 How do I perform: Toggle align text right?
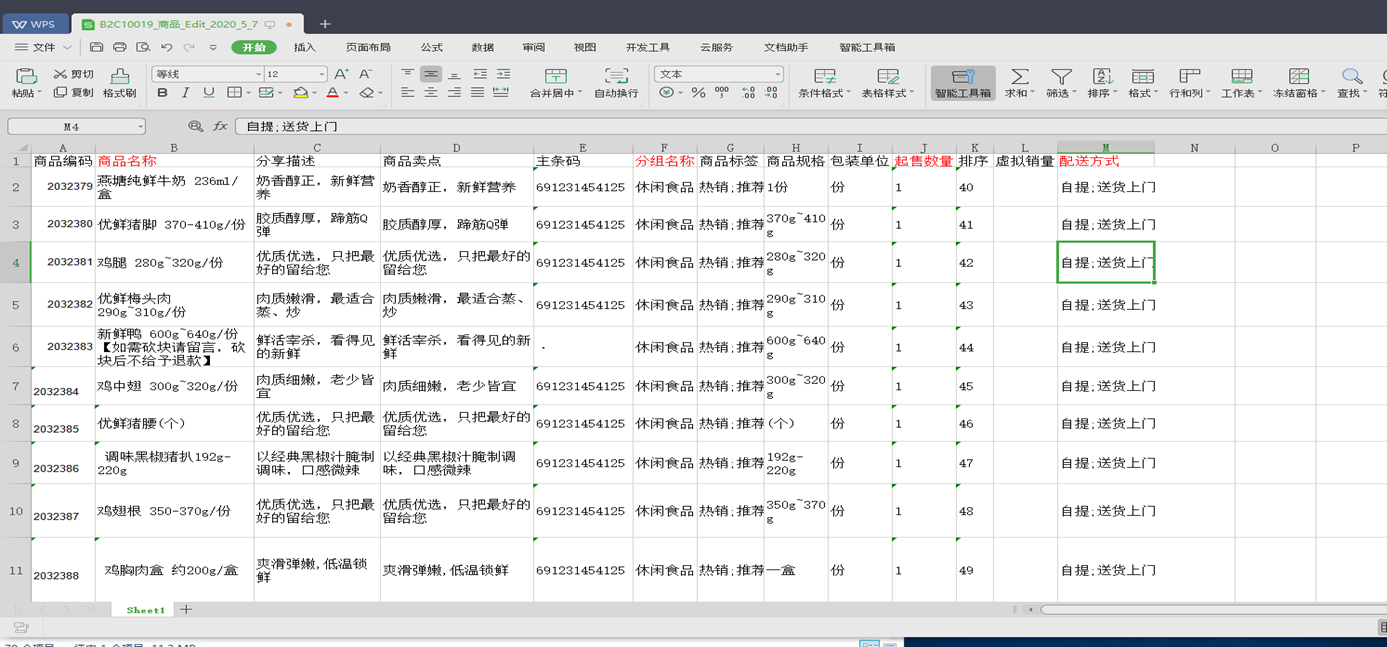click(454, 93)
